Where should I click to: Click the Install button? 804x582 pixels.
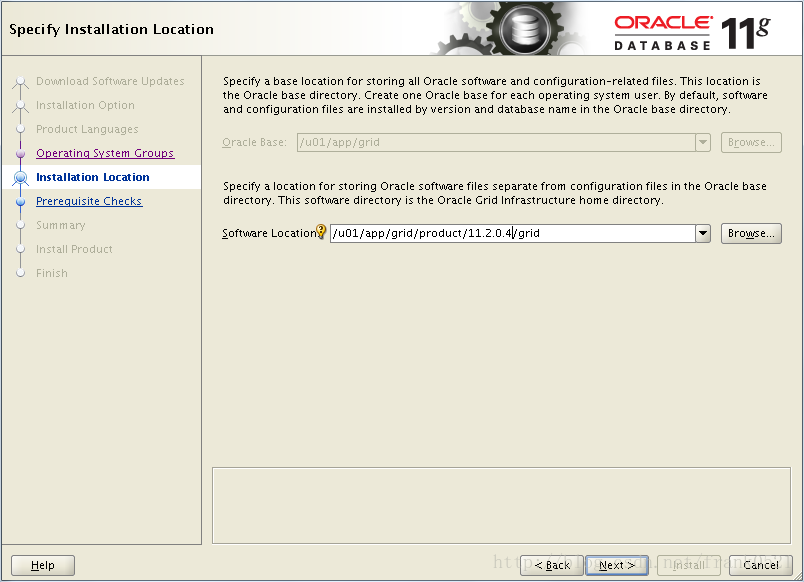coord(689,565)
